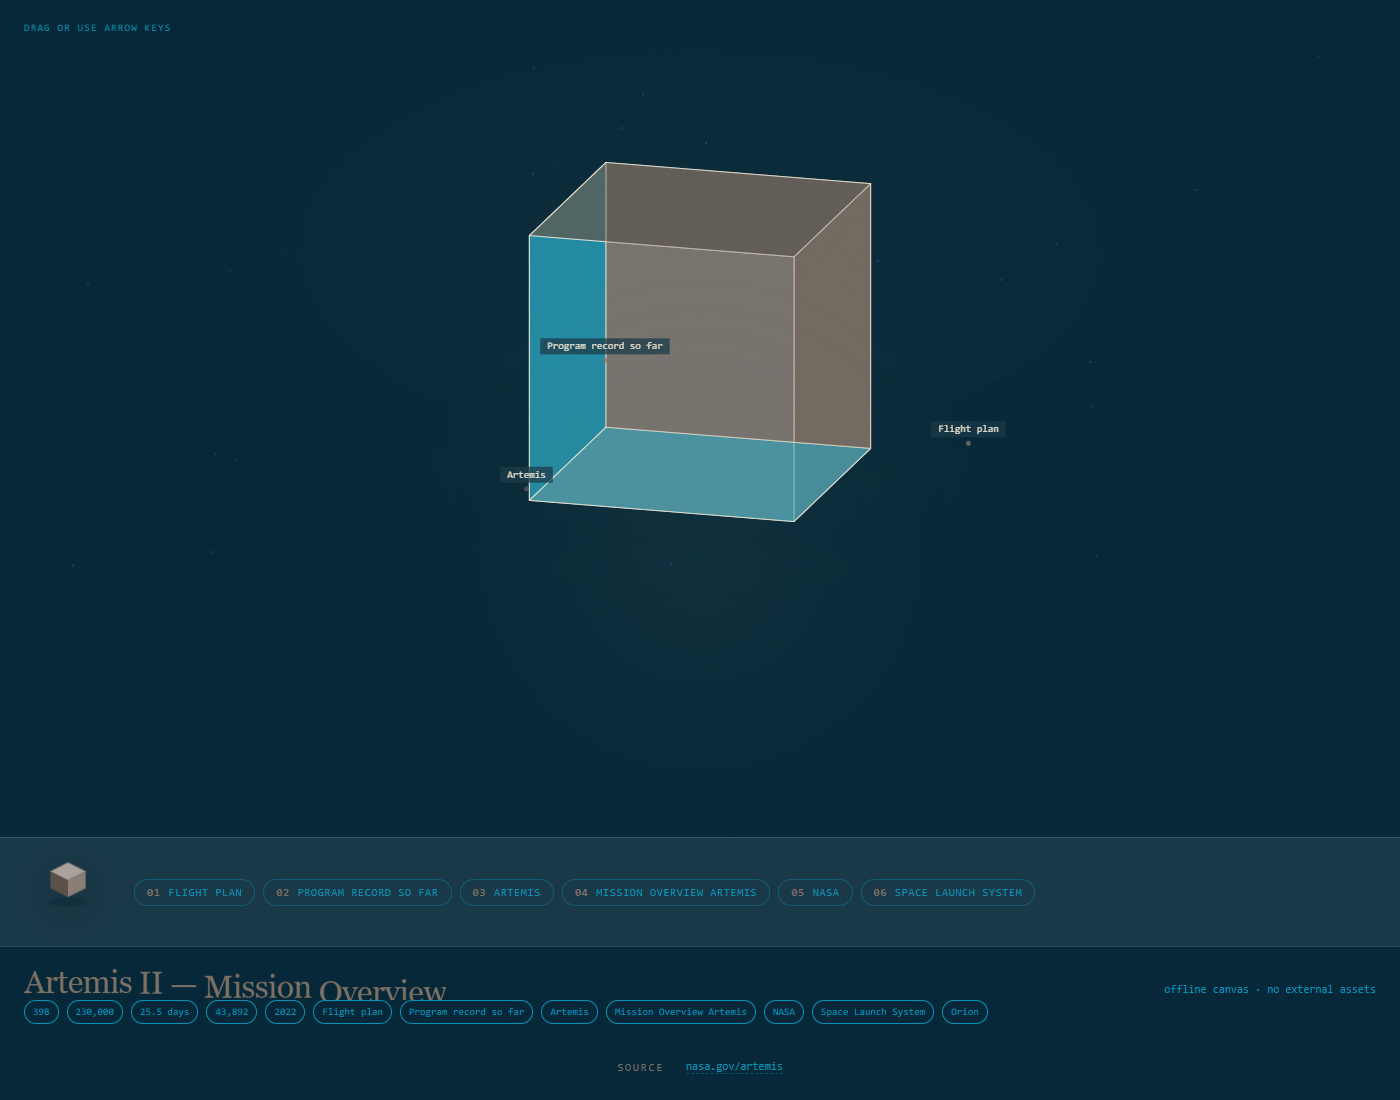Screen dimensions: 1400x1100
Task: Open the 03 Artemis tab
Action: pyautogui.click(x=506, y=893)
